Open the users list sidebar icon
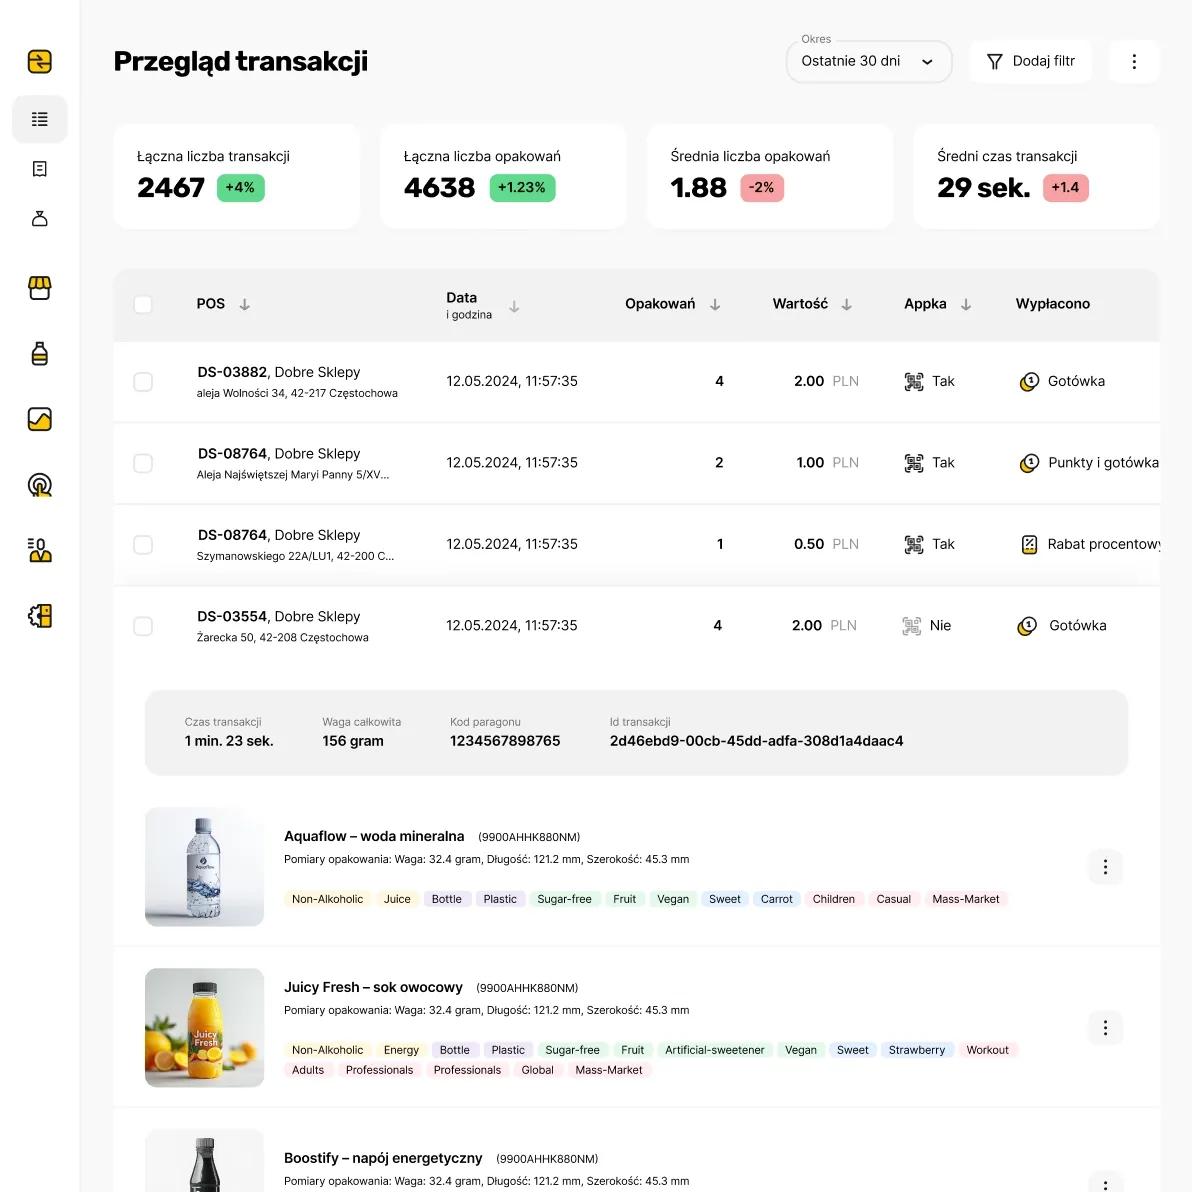 [x=40, y=550]
